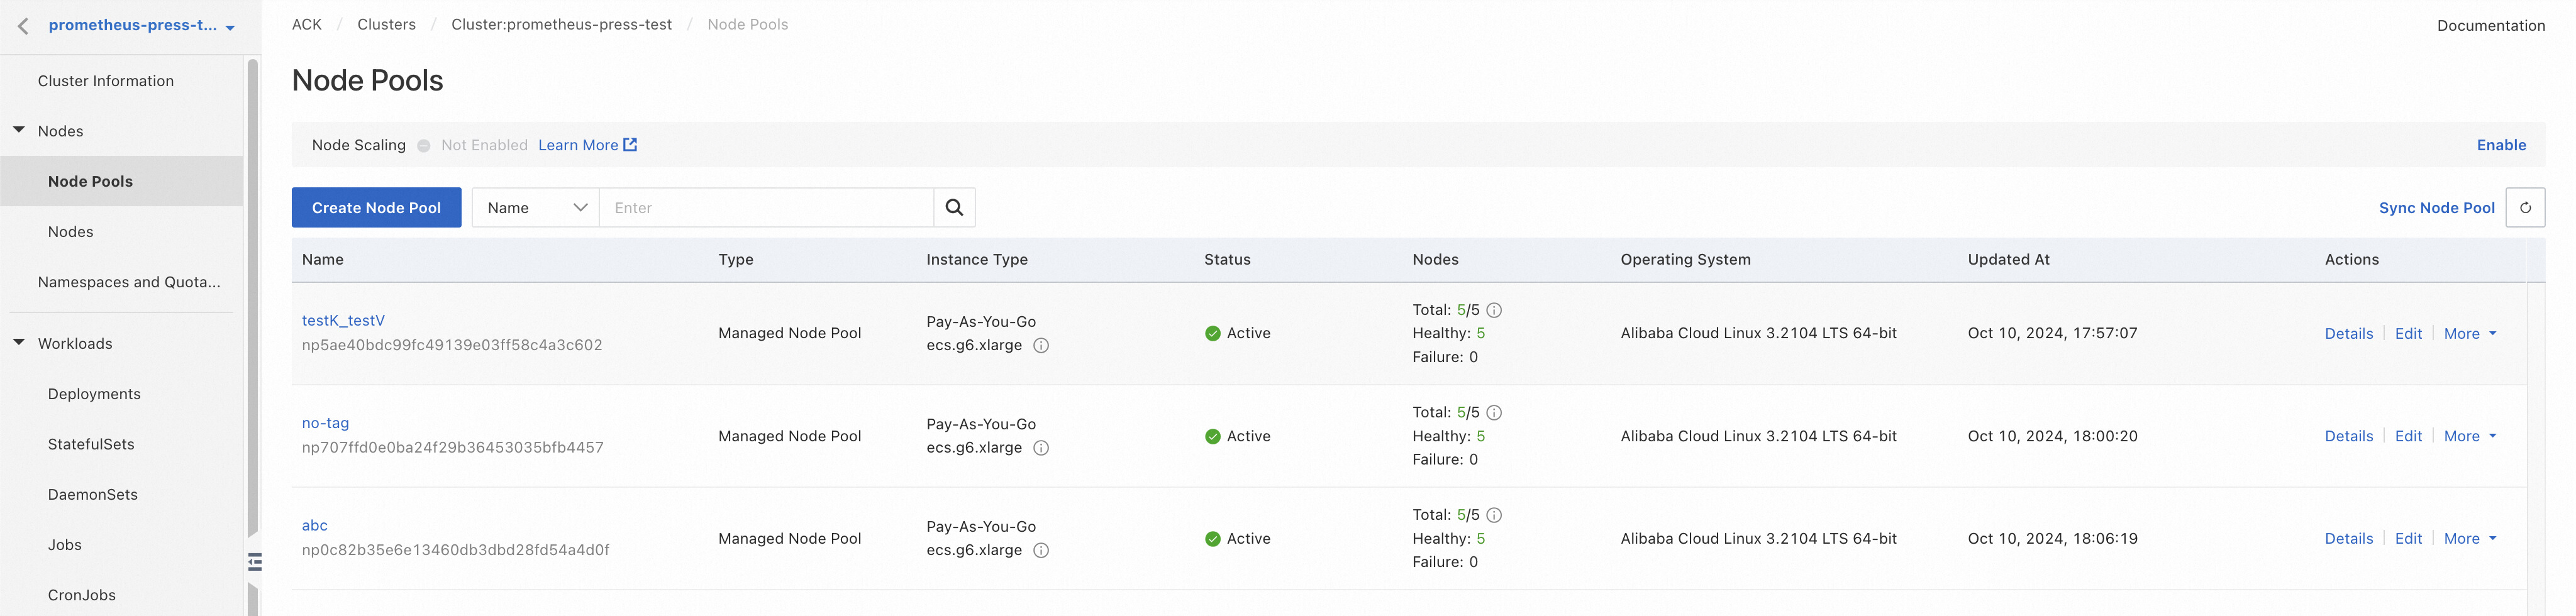Click the back arrow beside the cluster name
This screenshot has height=616, width=2576.
23,26
